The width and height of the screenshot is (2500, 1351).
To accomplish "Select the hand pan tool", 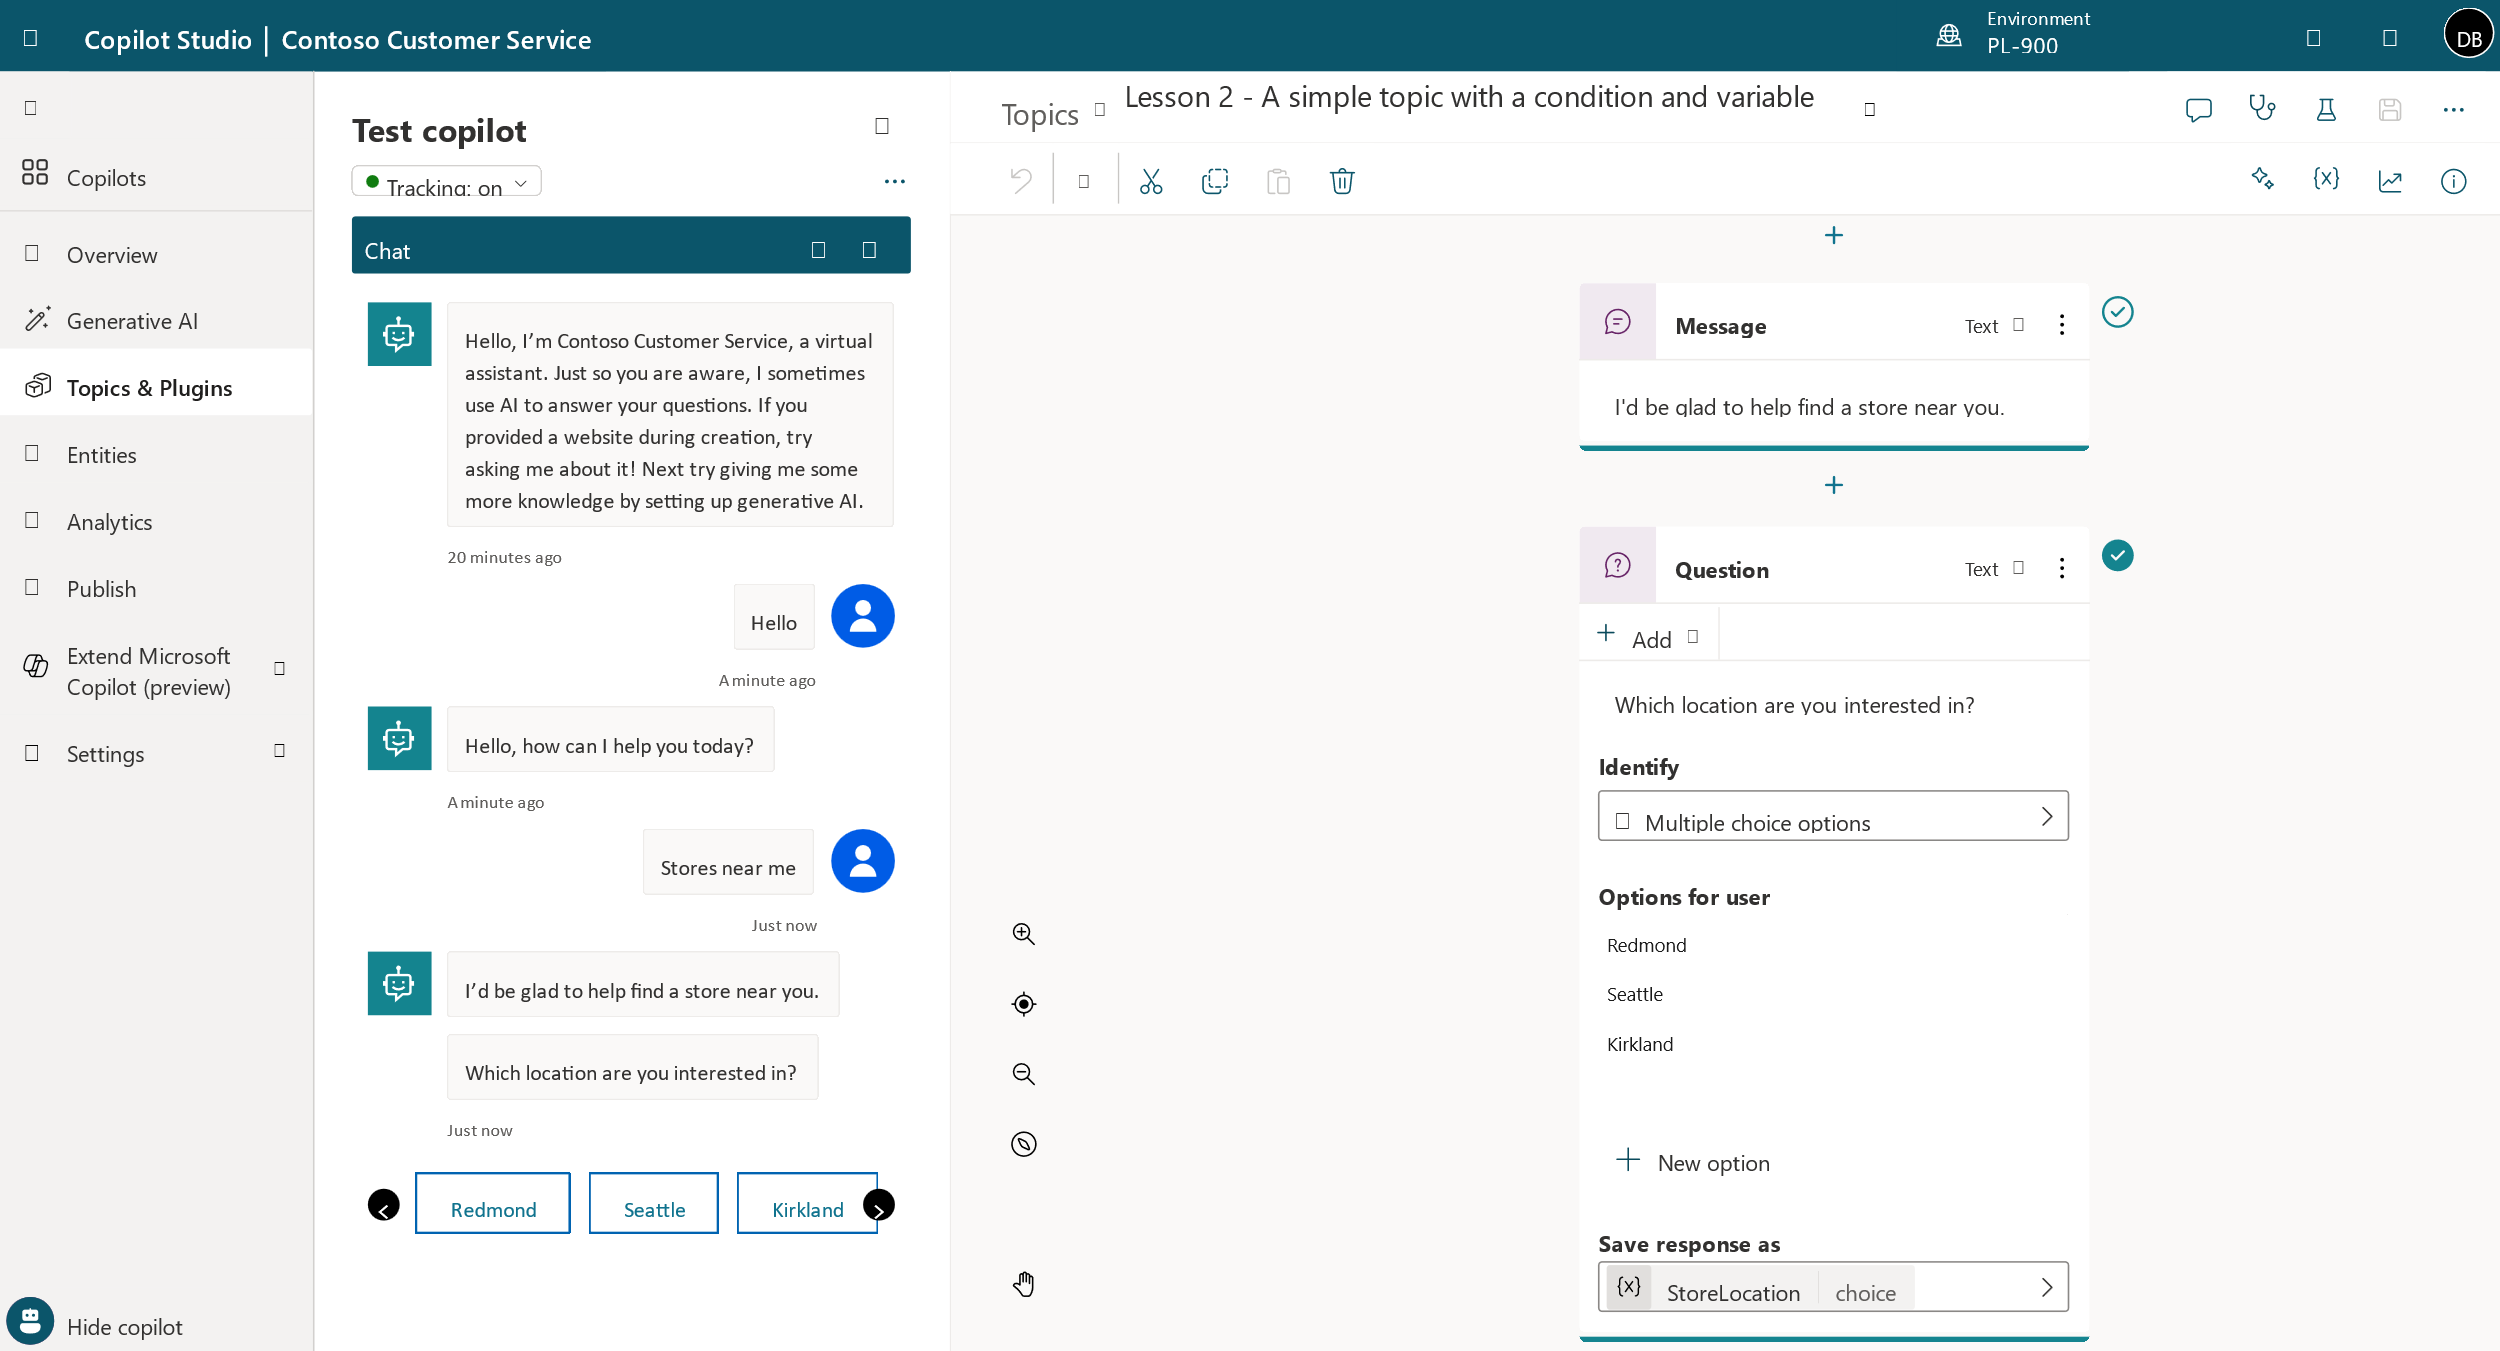I will pos(1023,1284).
